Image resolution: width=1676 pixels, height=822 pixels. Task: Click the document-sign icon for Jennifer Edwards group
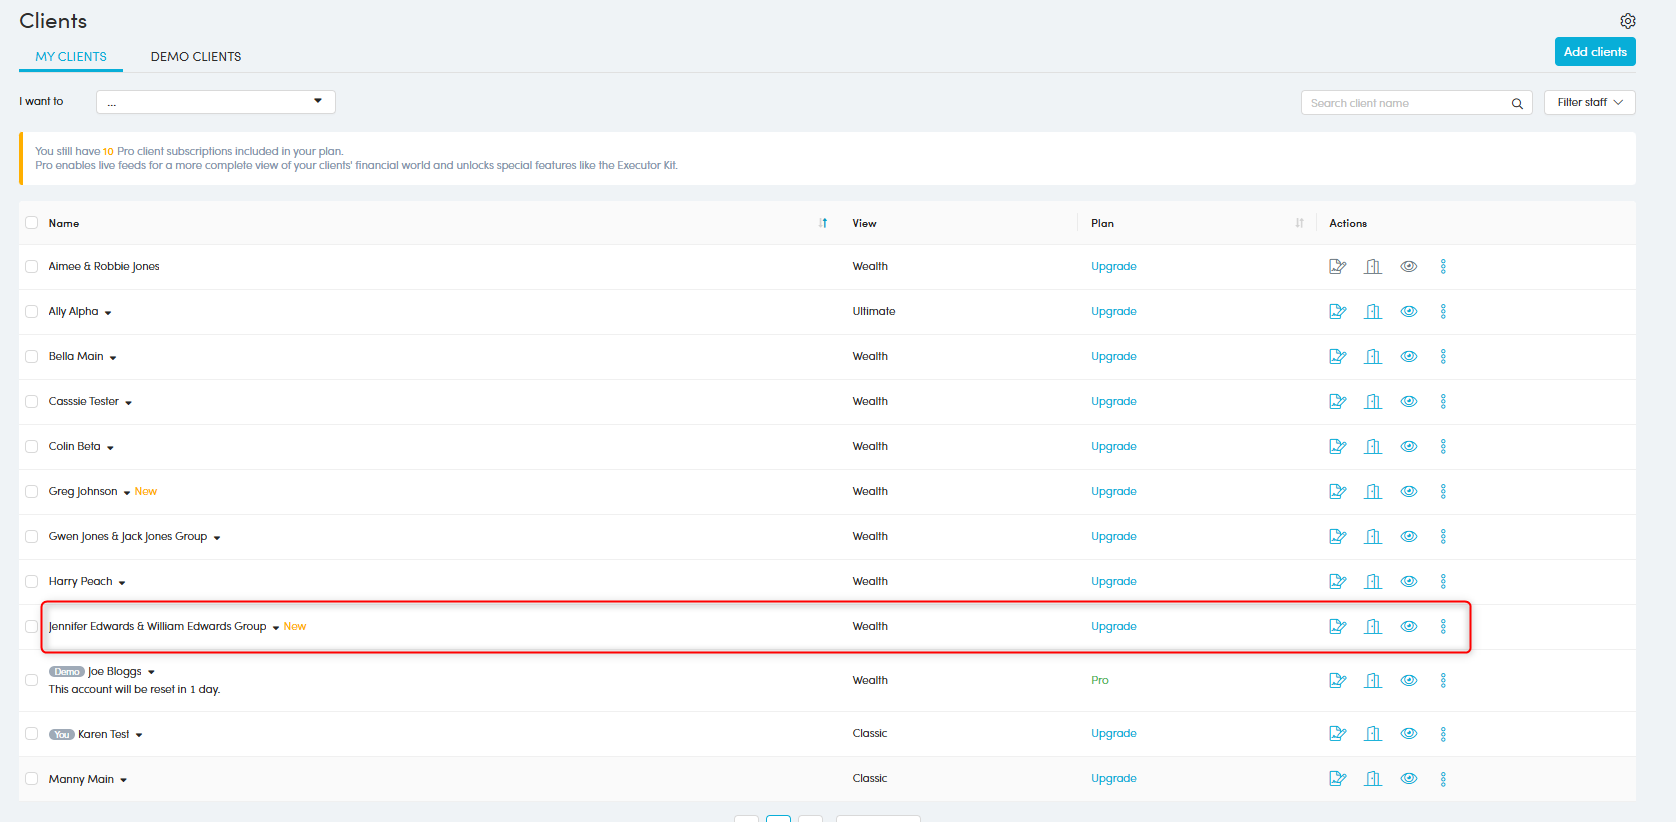[1337, 626]
